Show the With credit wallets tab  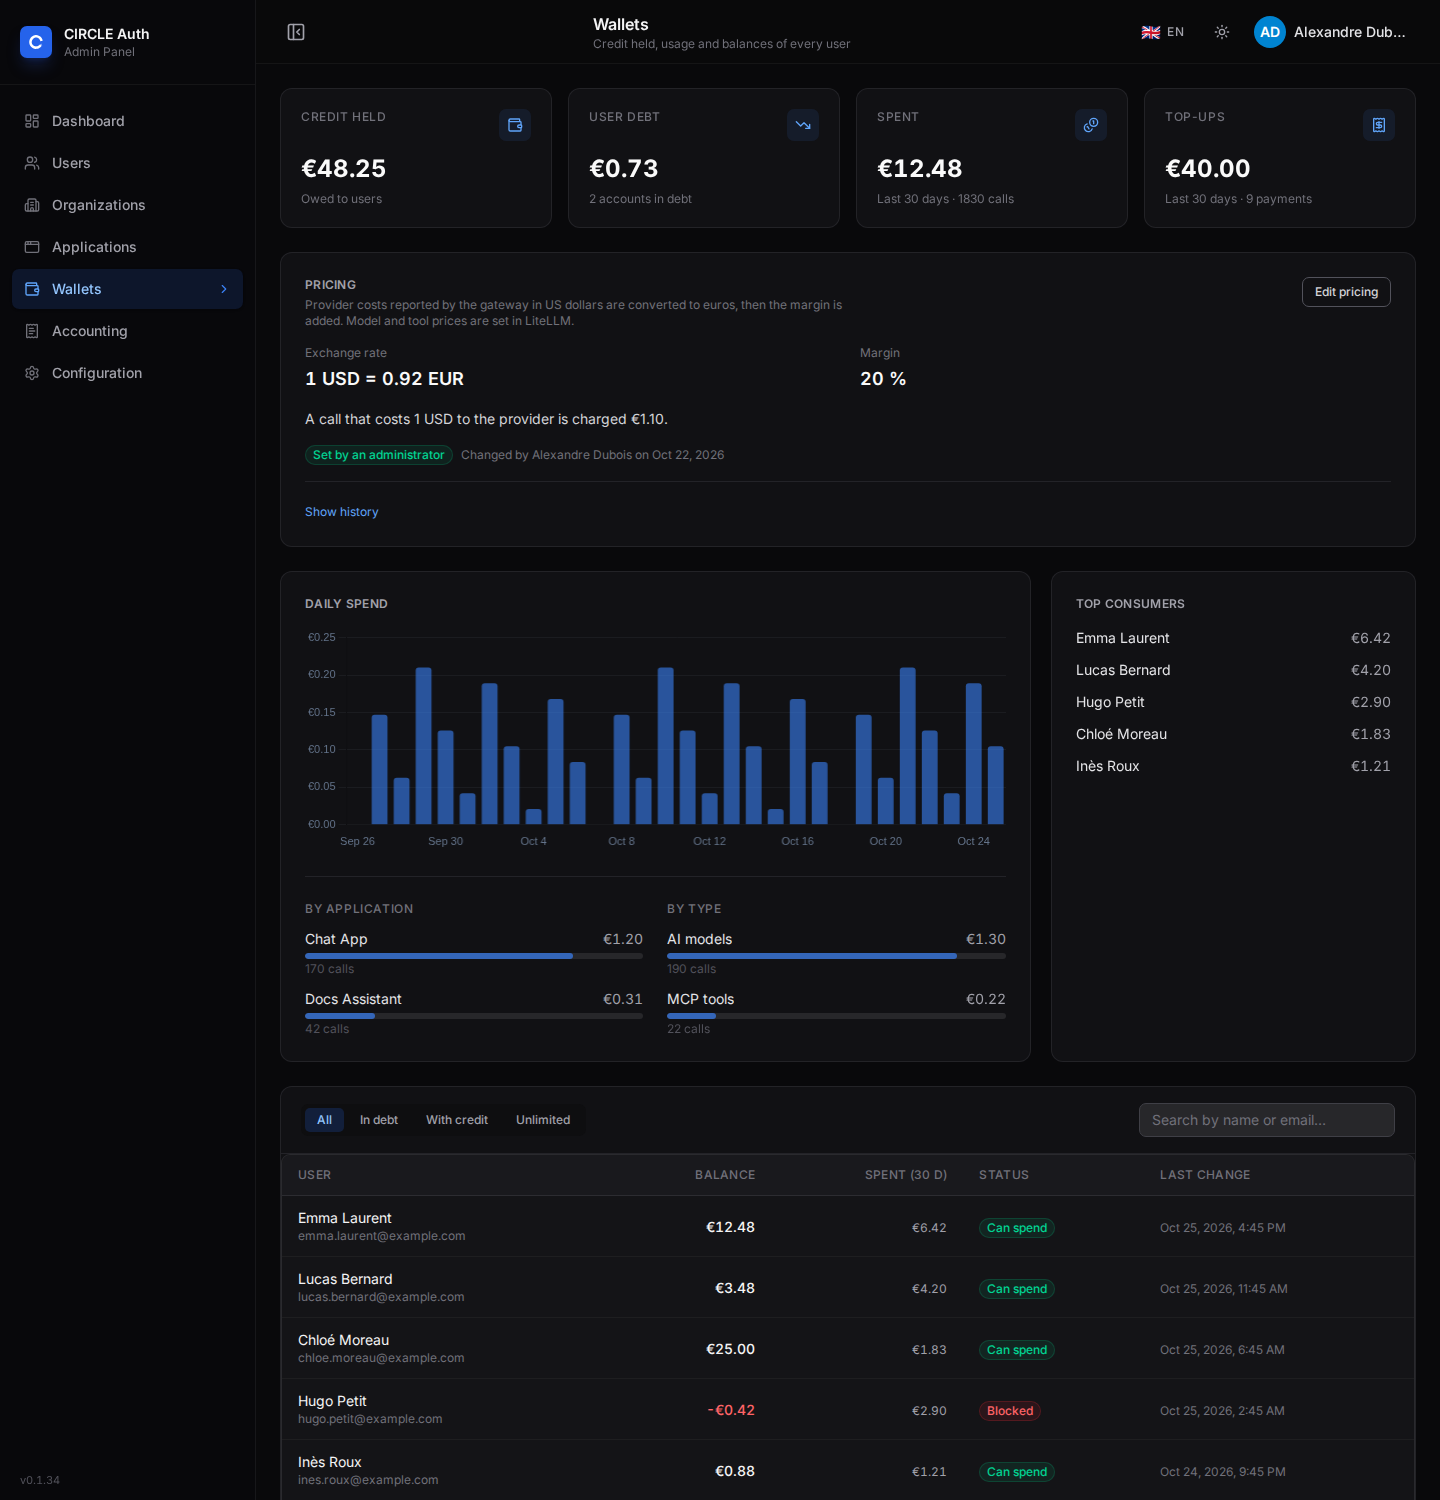457,1120
